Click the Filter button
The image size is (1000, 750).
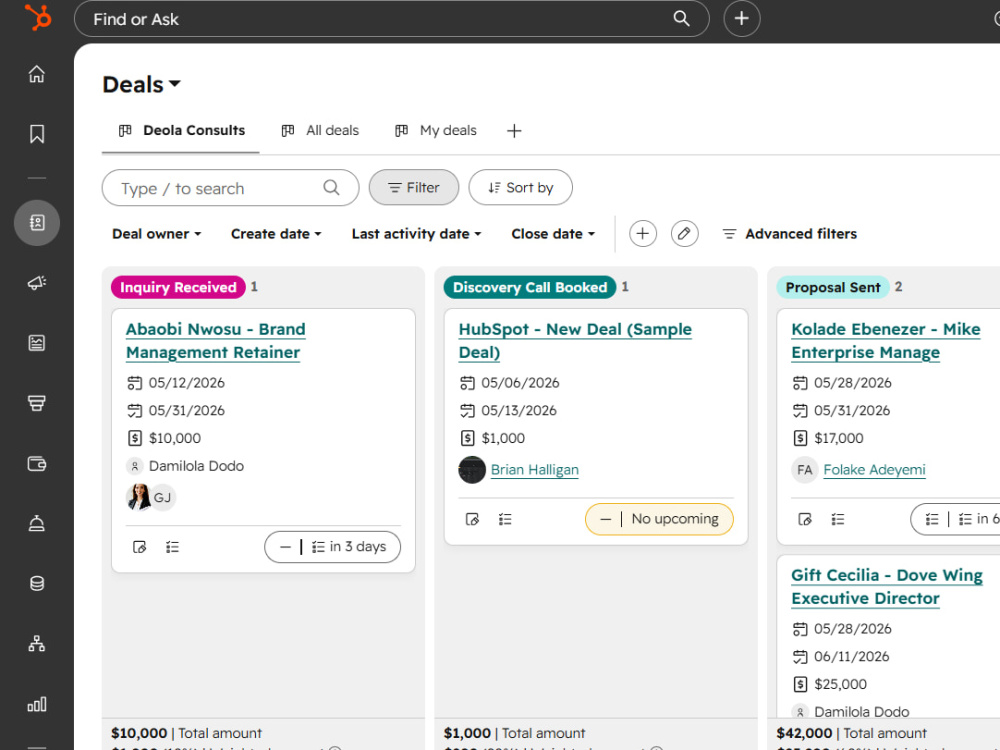pyautogui.click(x=414, y=188)
